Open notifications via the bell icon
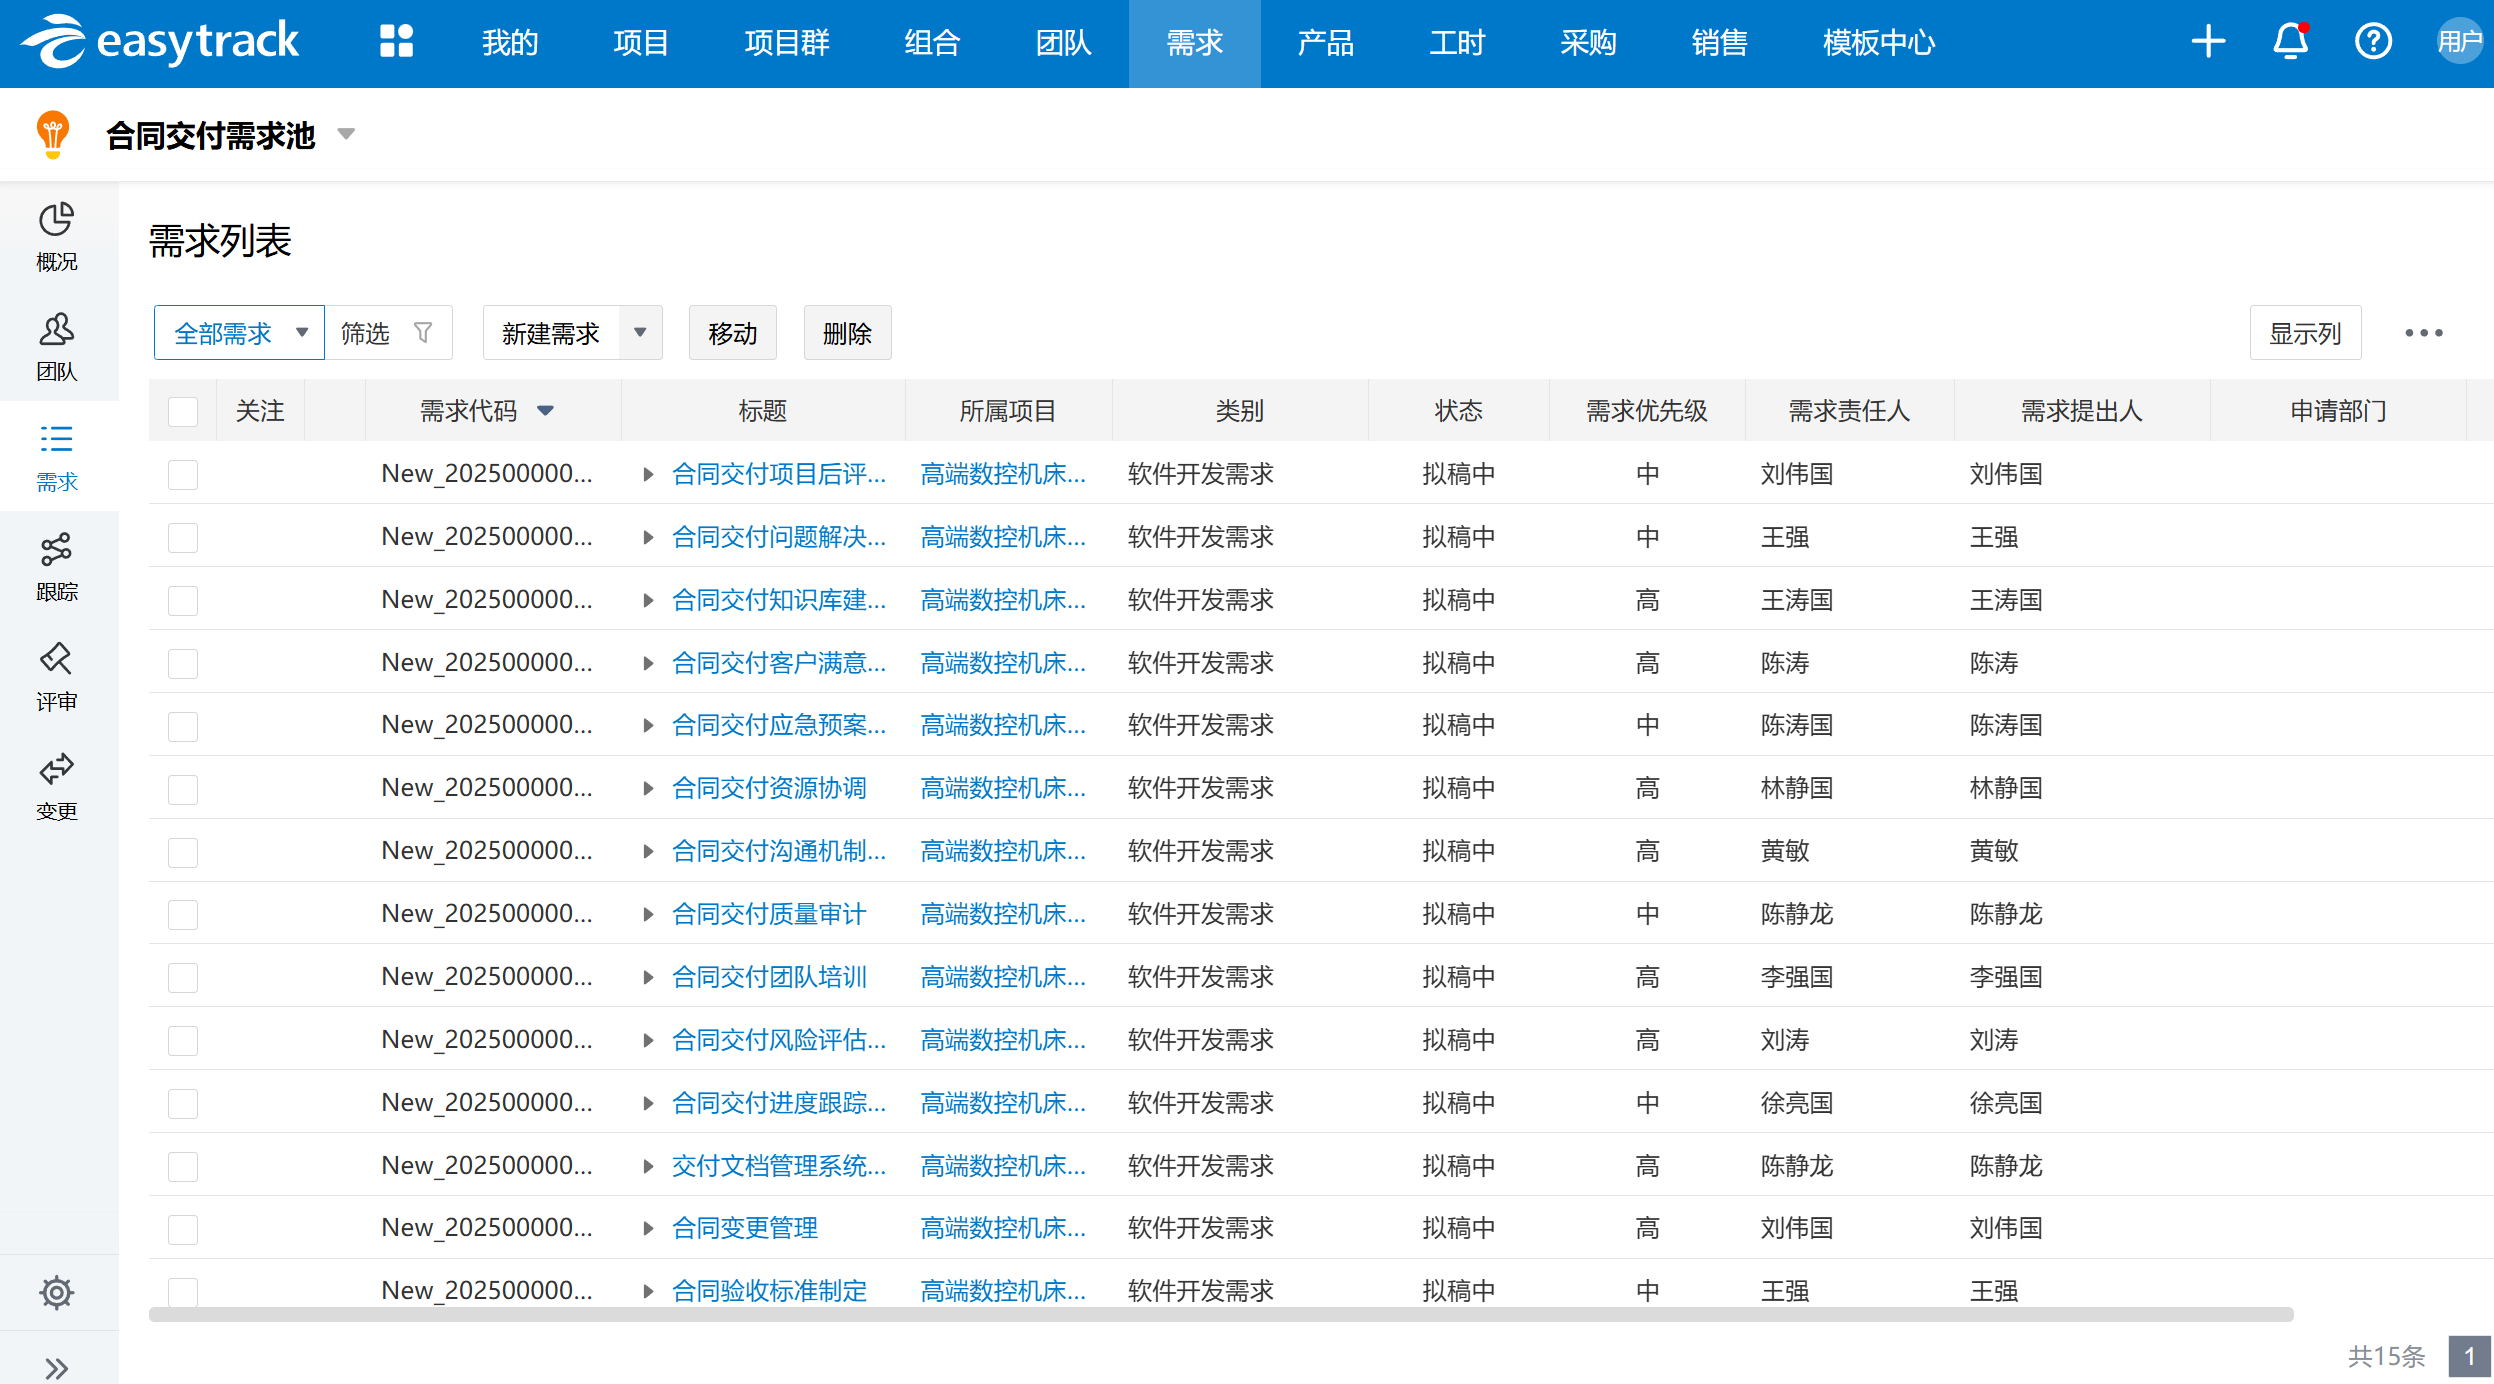The width and height of the screenshot is (2494, 1384). click(x=2290, y=42)
